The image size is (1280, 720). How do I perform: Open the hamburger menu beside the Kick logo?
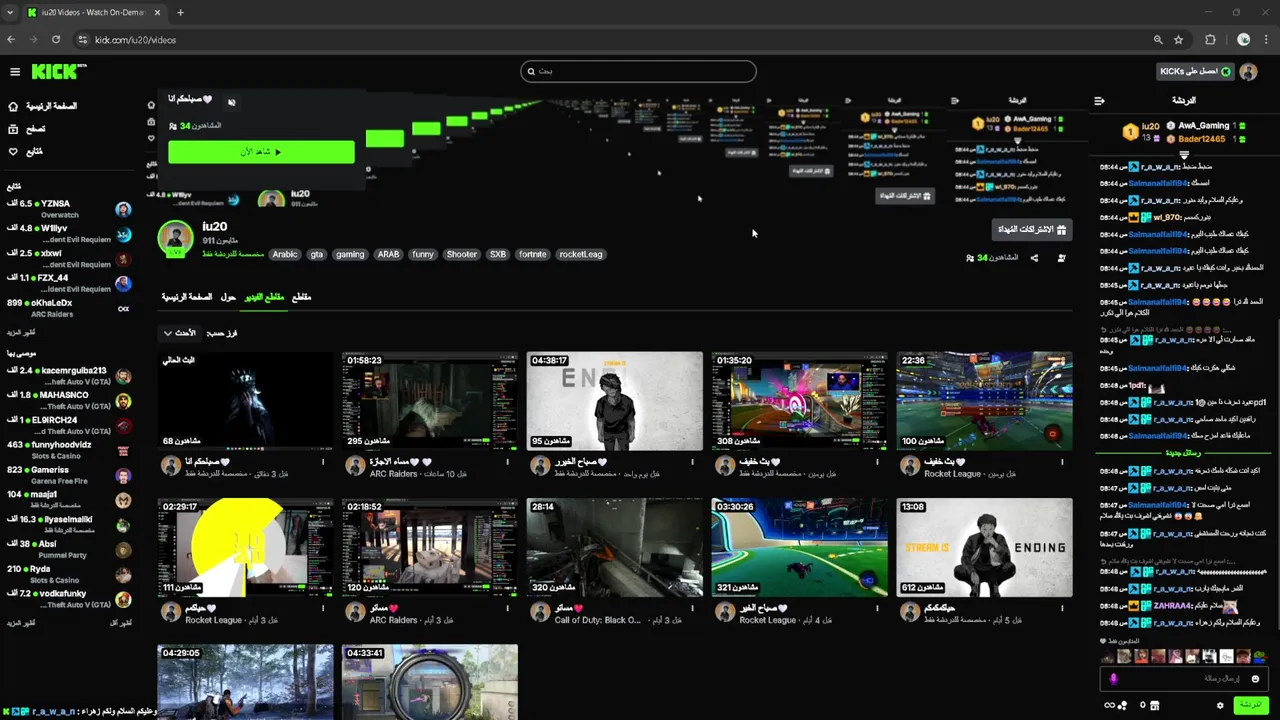coord(15,72)
